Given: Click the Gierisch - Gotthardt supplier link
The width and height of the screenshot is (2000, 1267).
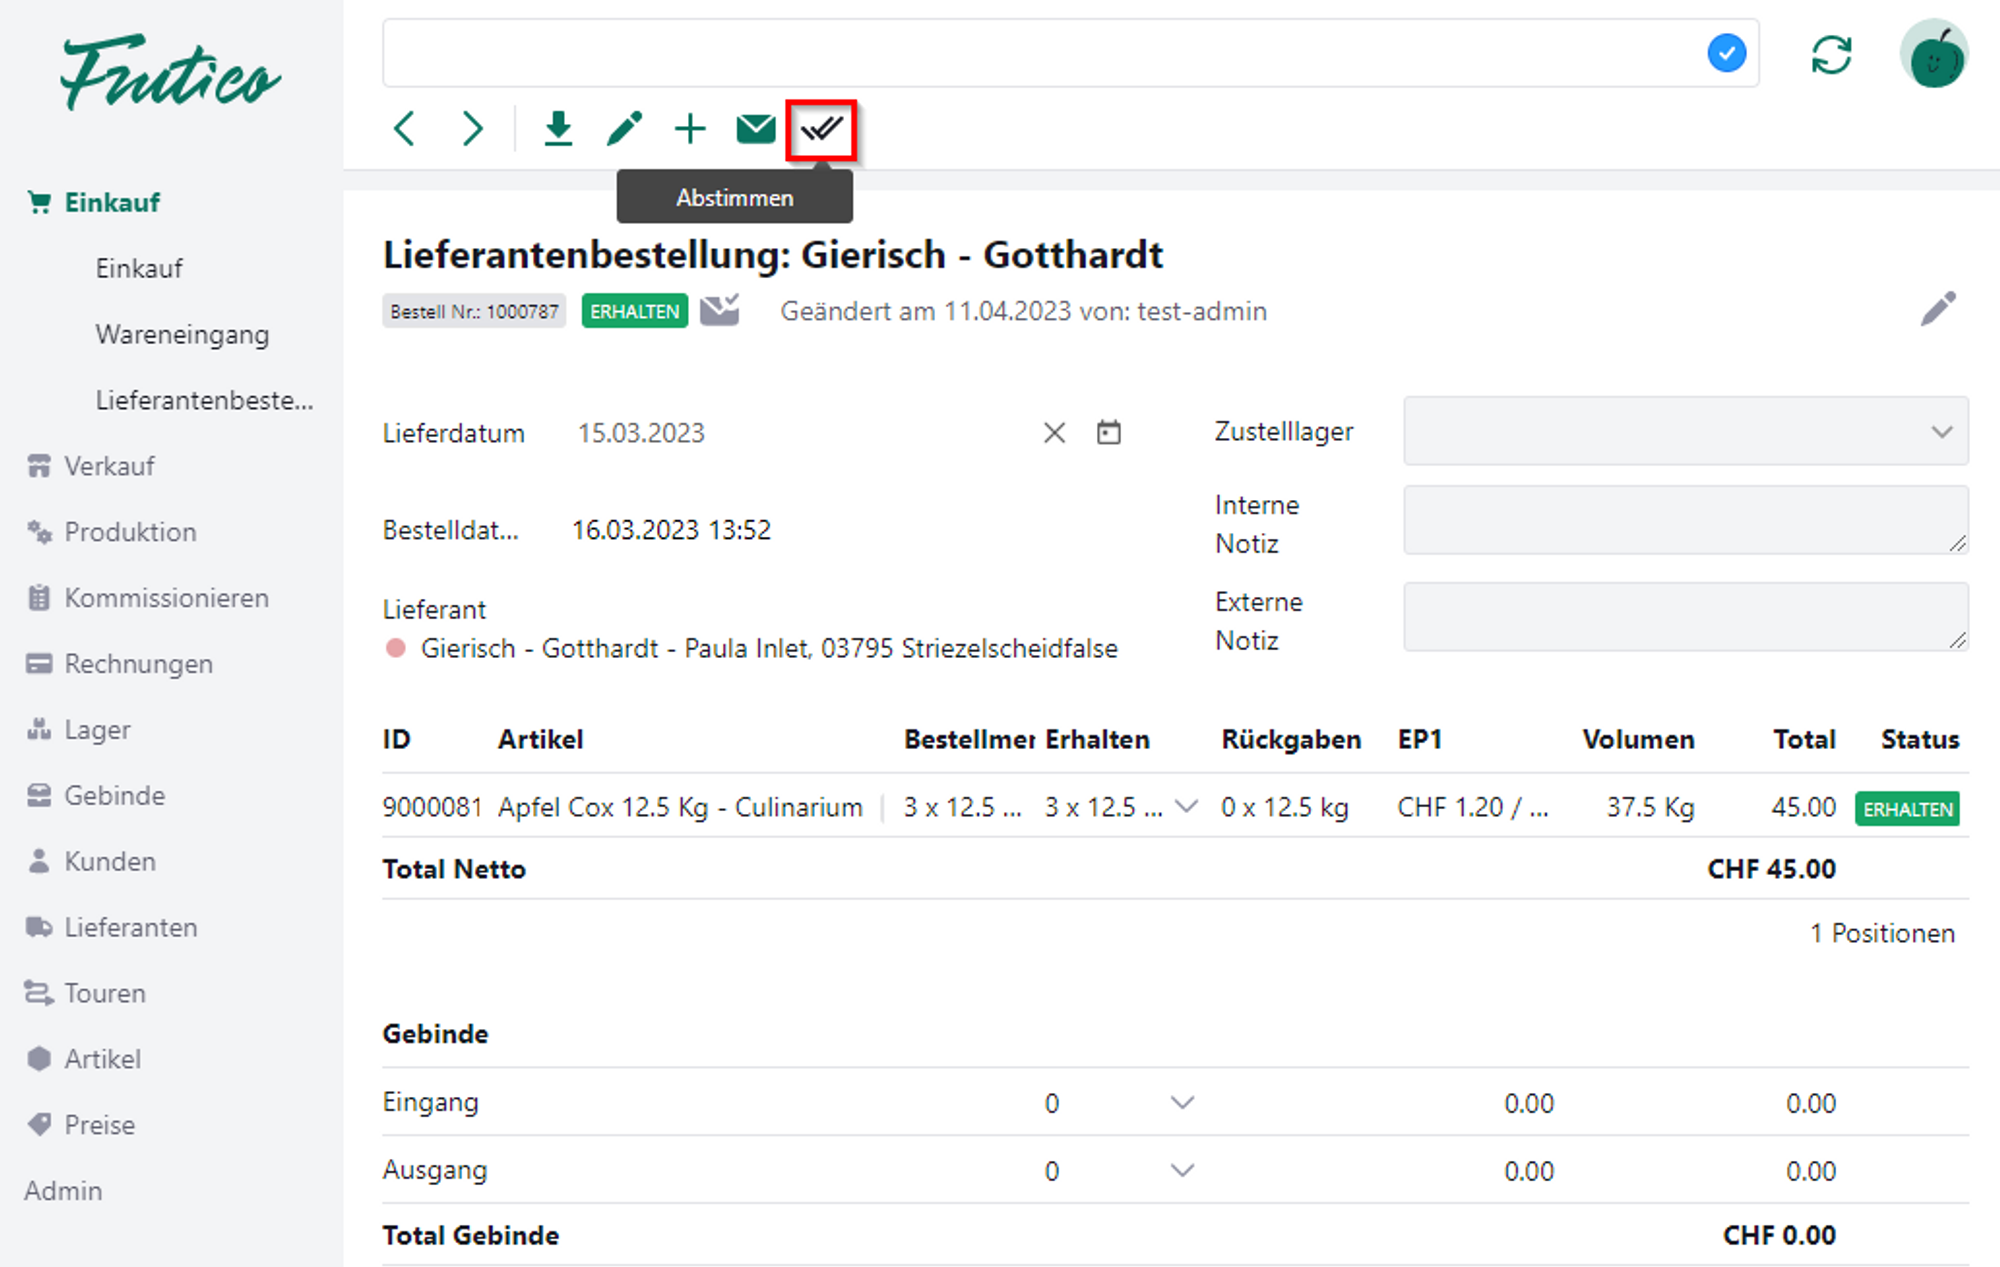Looking at the screenshot, I should pyautogui.click(x=768, y=648).
